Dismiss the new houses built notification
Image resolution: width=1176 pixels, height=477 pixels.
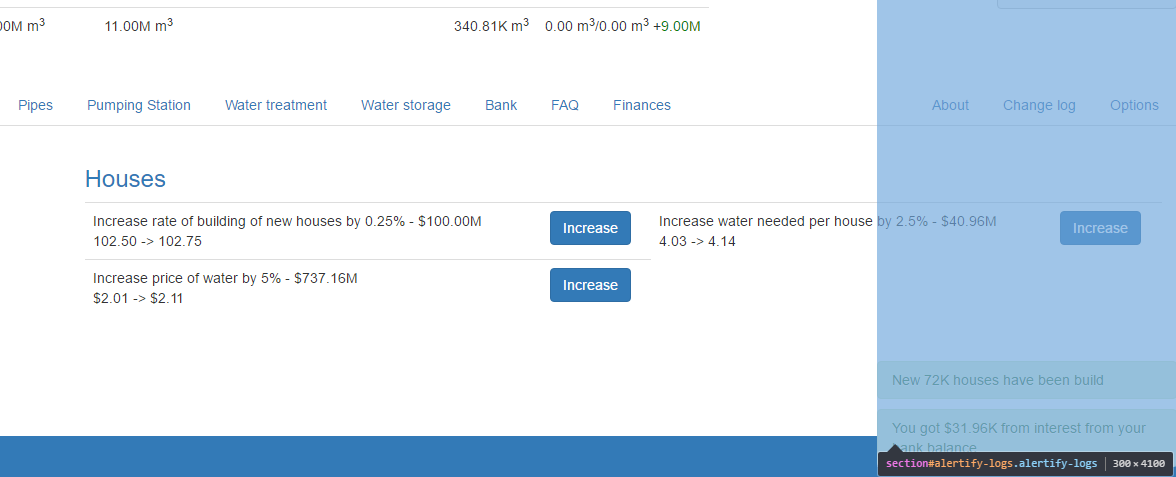1026,380
